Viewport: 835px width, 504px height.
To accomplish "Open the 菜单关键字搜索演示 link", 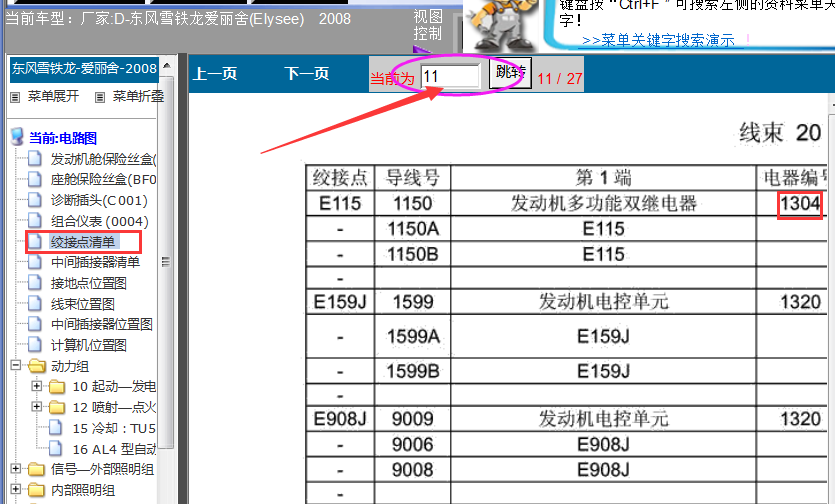I will coord(658,40).
